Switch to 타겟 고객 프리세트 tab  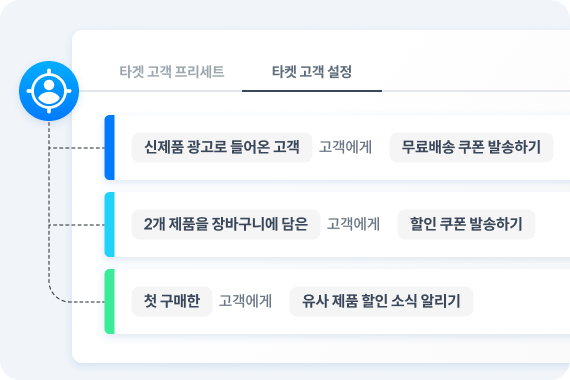172,72
